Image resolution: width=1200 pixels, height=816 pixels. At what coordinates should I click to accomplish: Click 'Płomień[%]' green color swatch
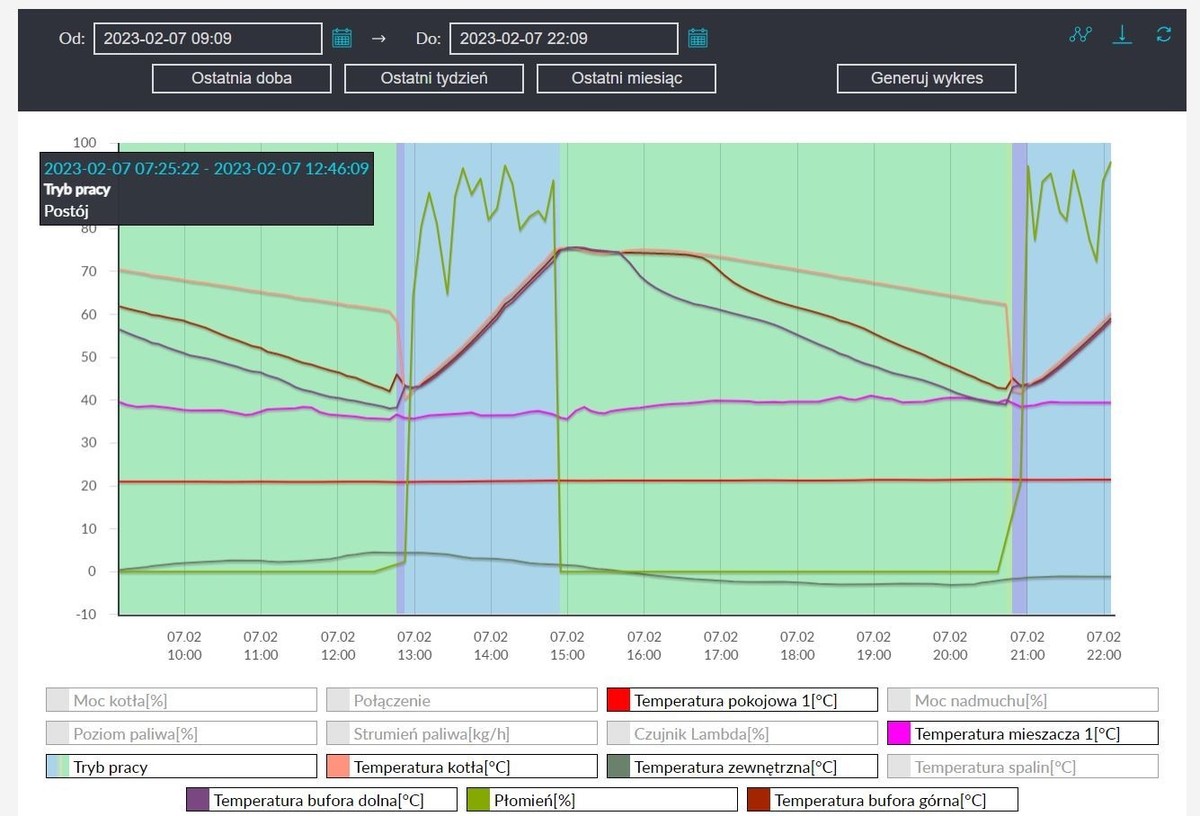tap(478, 800)
